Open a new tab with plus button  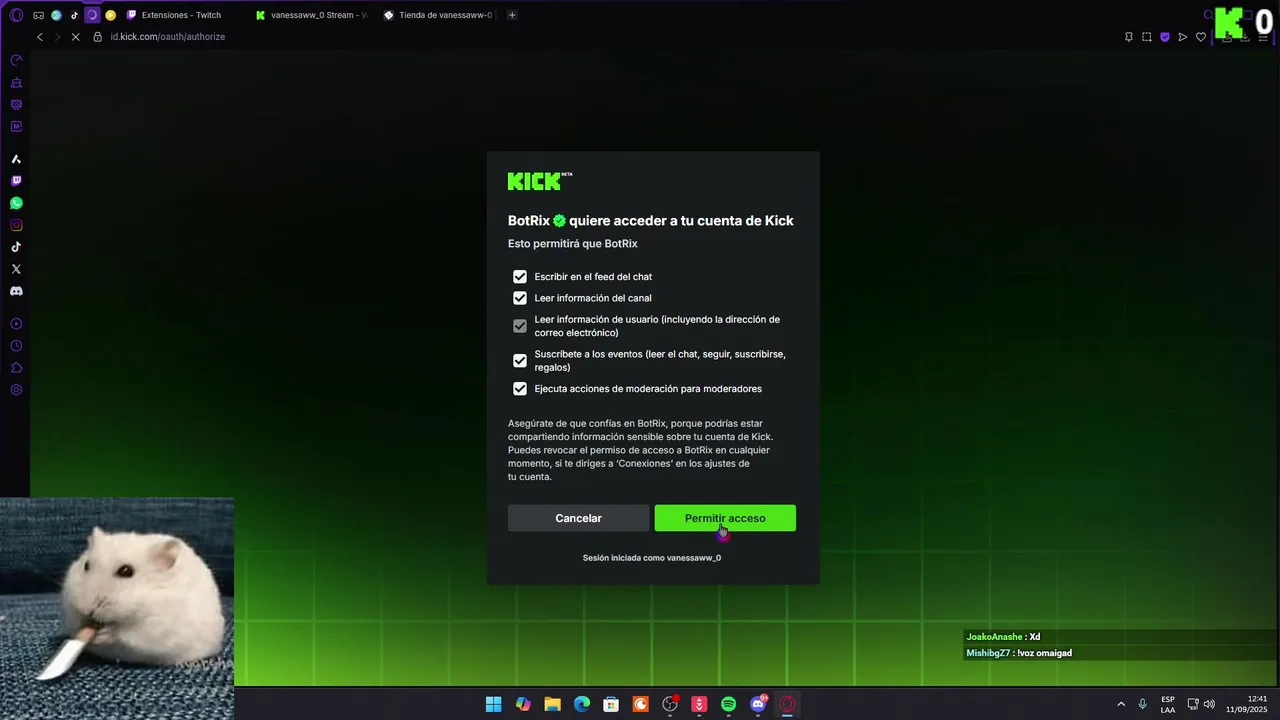point(512,15)
